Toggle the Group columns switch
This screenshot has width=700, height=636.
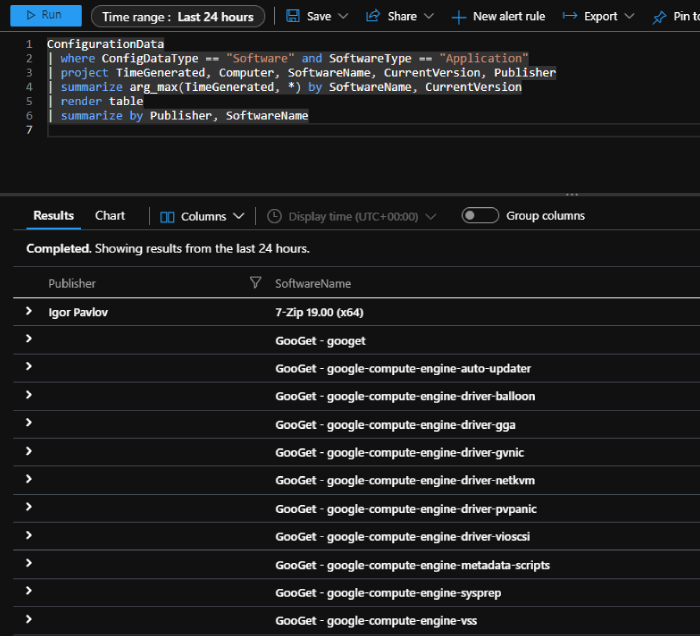point(480,215)
